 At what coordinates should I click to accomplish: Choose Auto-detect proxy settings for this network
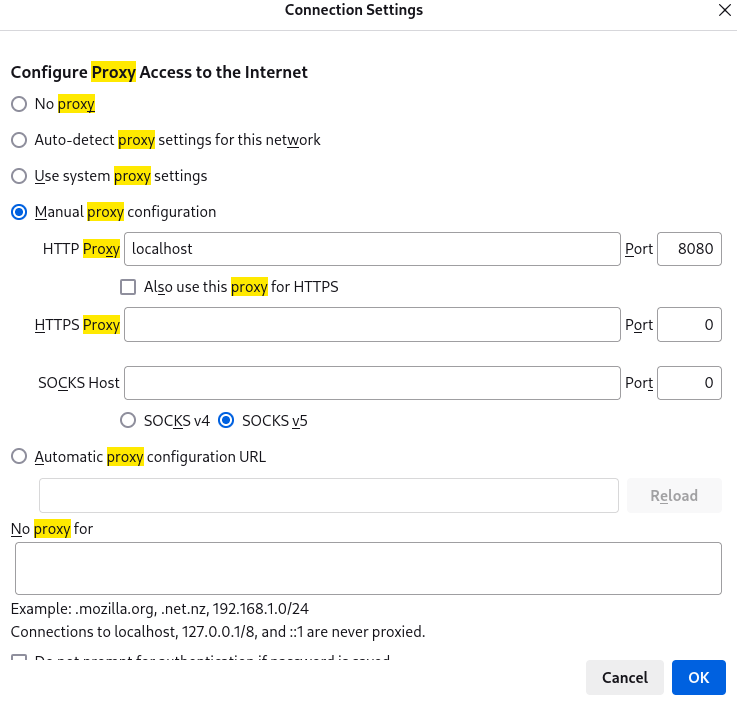[x=19, y=140]
